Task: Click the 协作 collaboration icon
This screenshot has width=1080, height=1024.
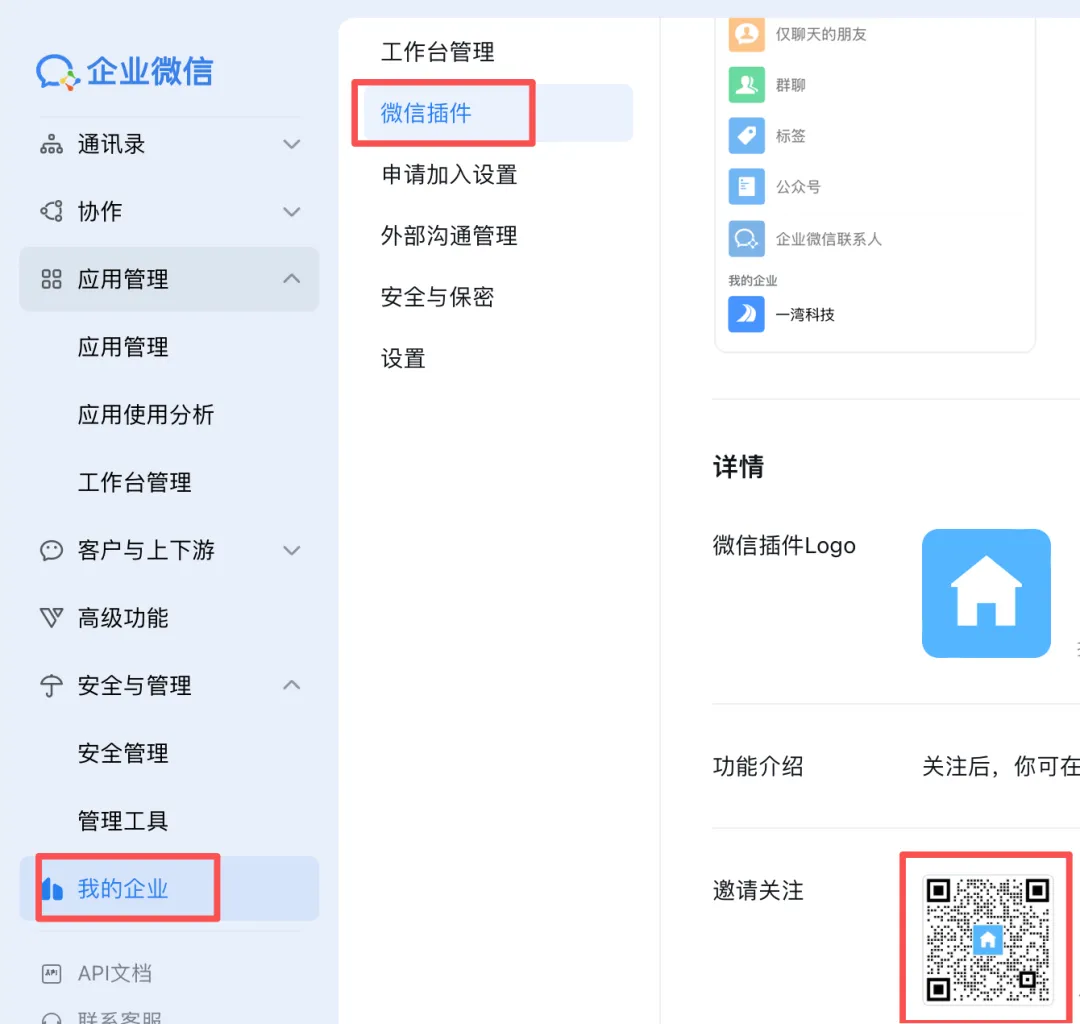Action: 52,211
